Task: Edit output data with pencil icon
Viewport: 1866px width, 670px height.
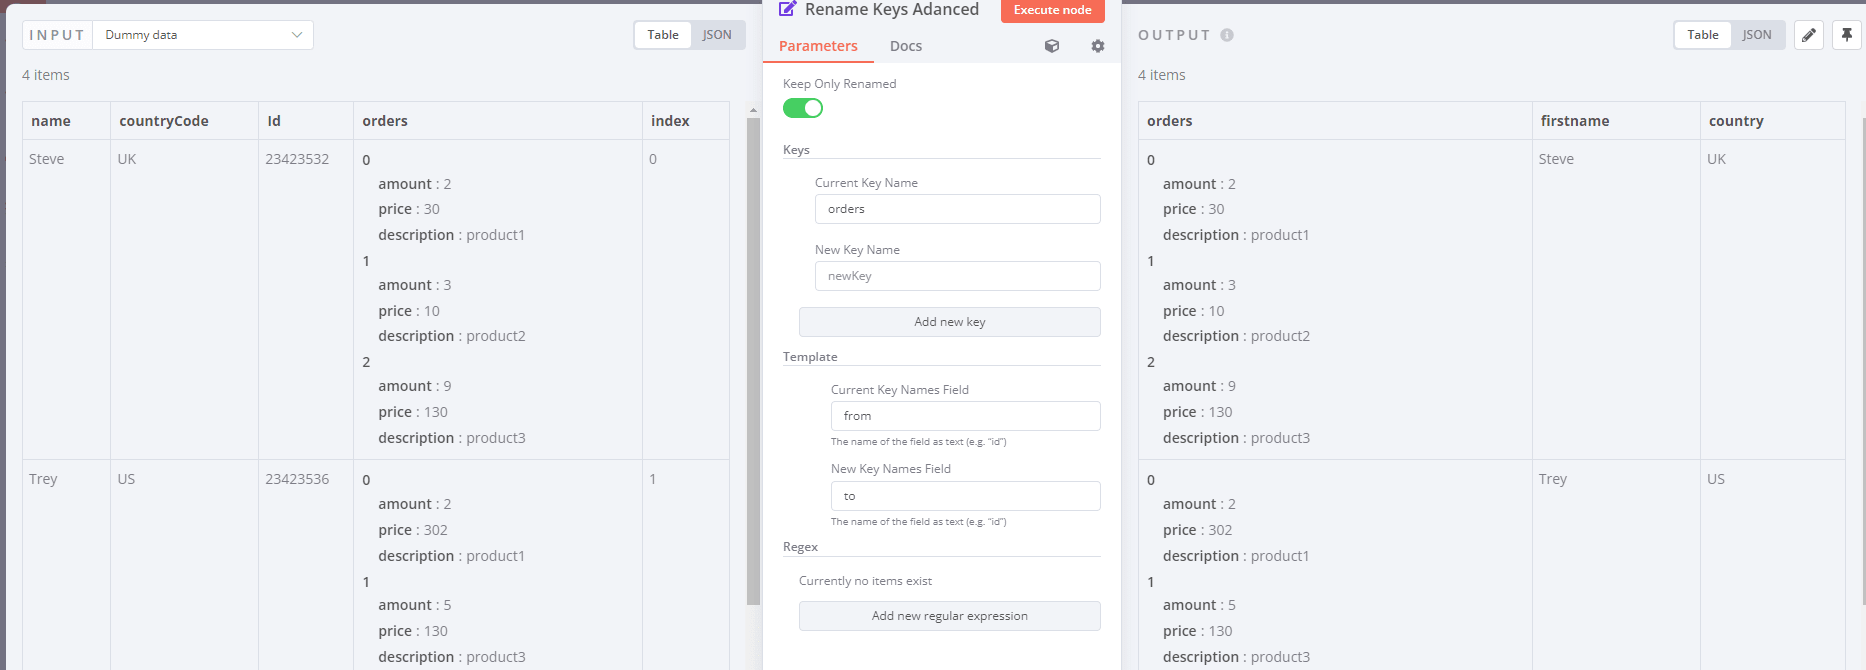Action: (1809, 35)
